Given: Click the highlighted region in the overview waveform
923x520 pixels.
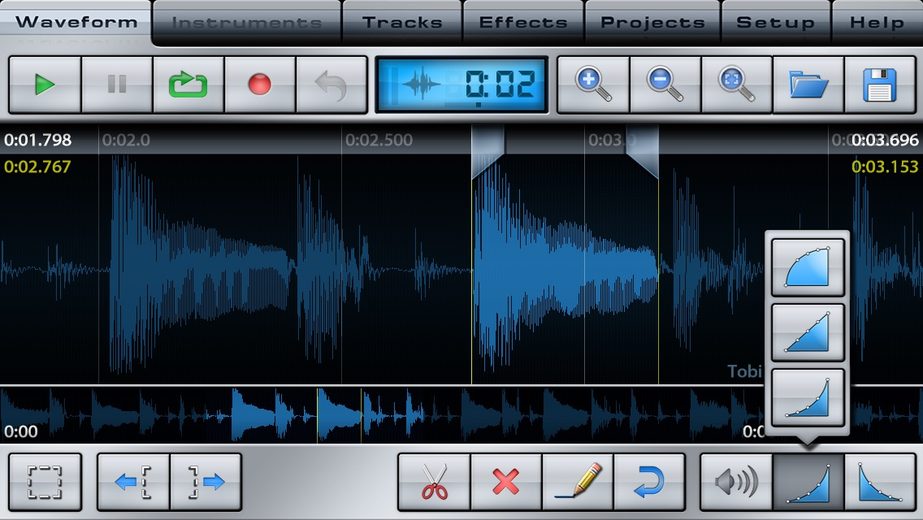Looking at the screenshot, I should click(x=339, y=415).
